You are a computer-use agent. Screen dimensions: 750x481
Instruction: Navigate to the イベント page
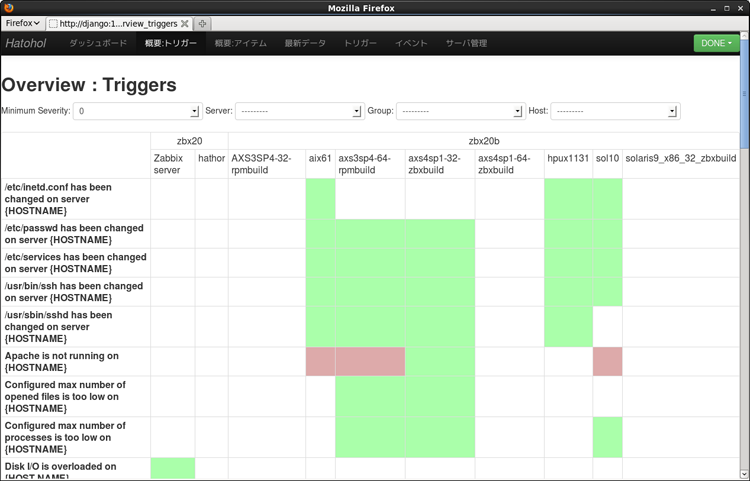point(411,44)
